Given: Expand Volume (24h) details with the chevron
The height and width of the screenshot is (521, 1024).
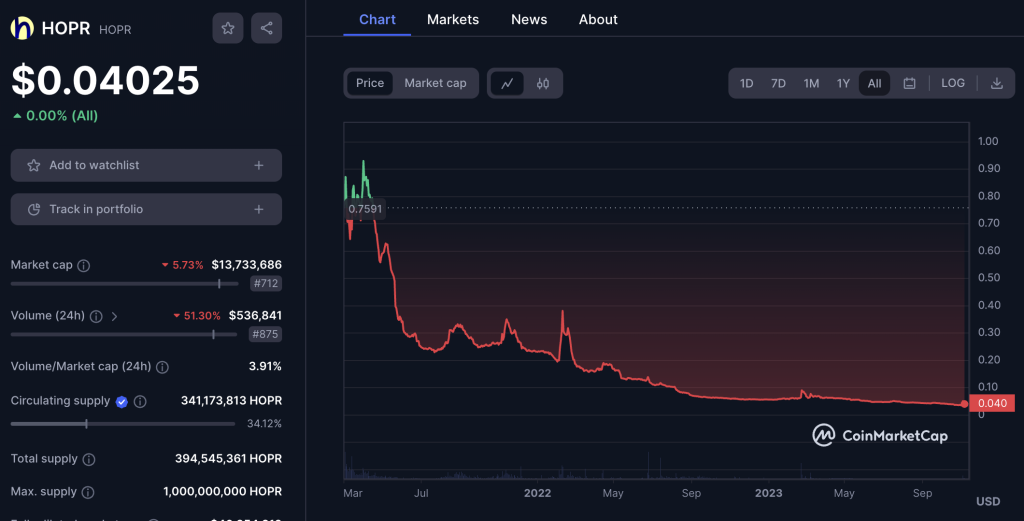Looking at the screenshot, I should point(114,317).
